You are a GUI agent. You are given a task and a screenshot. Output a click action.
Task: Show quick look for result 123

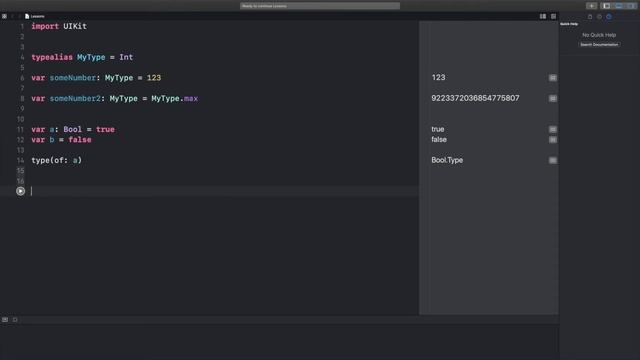pos(553,78)
